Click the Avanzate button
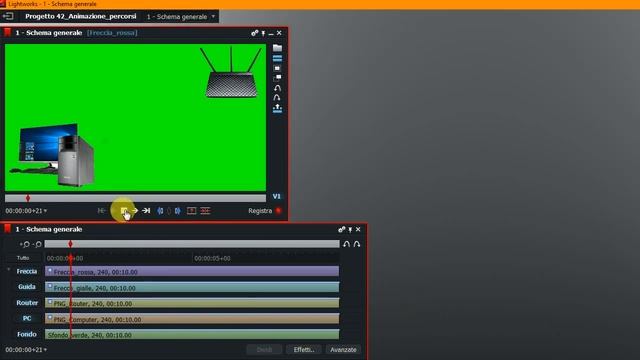The width and height of the screenshot is (640, 360). [343, 350]
